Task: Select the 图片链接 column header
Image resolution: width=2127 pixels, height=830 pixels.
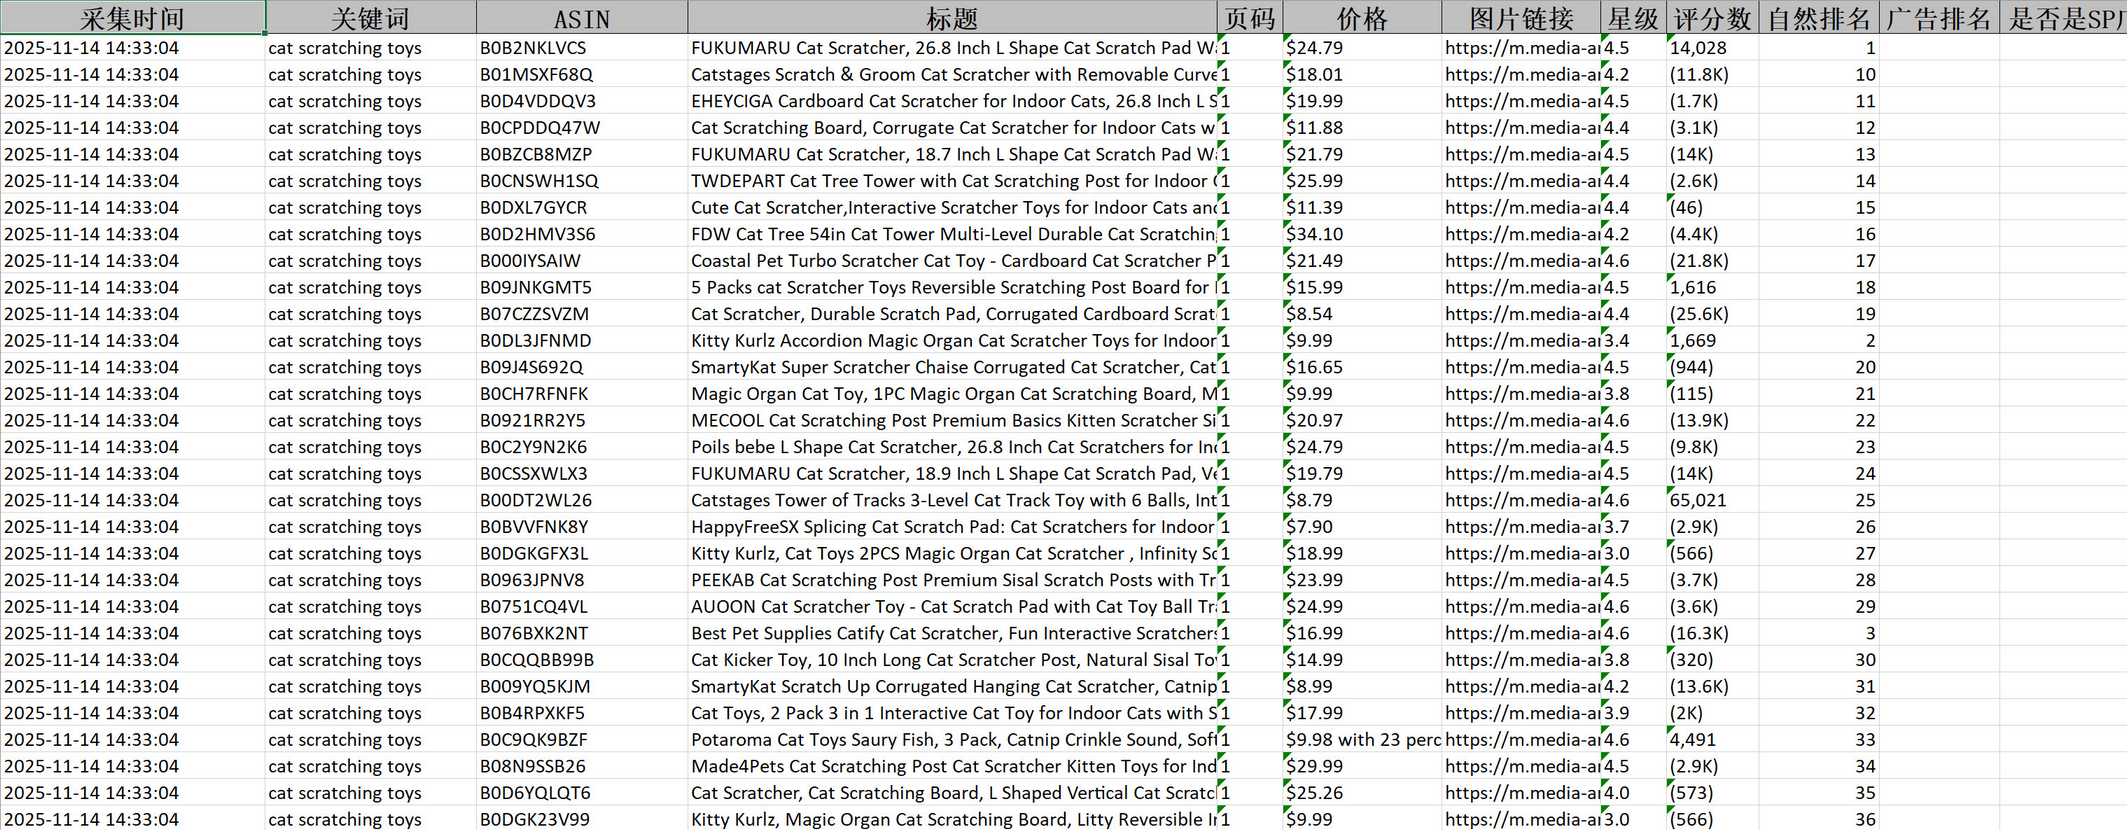Action: (1520, 18)
